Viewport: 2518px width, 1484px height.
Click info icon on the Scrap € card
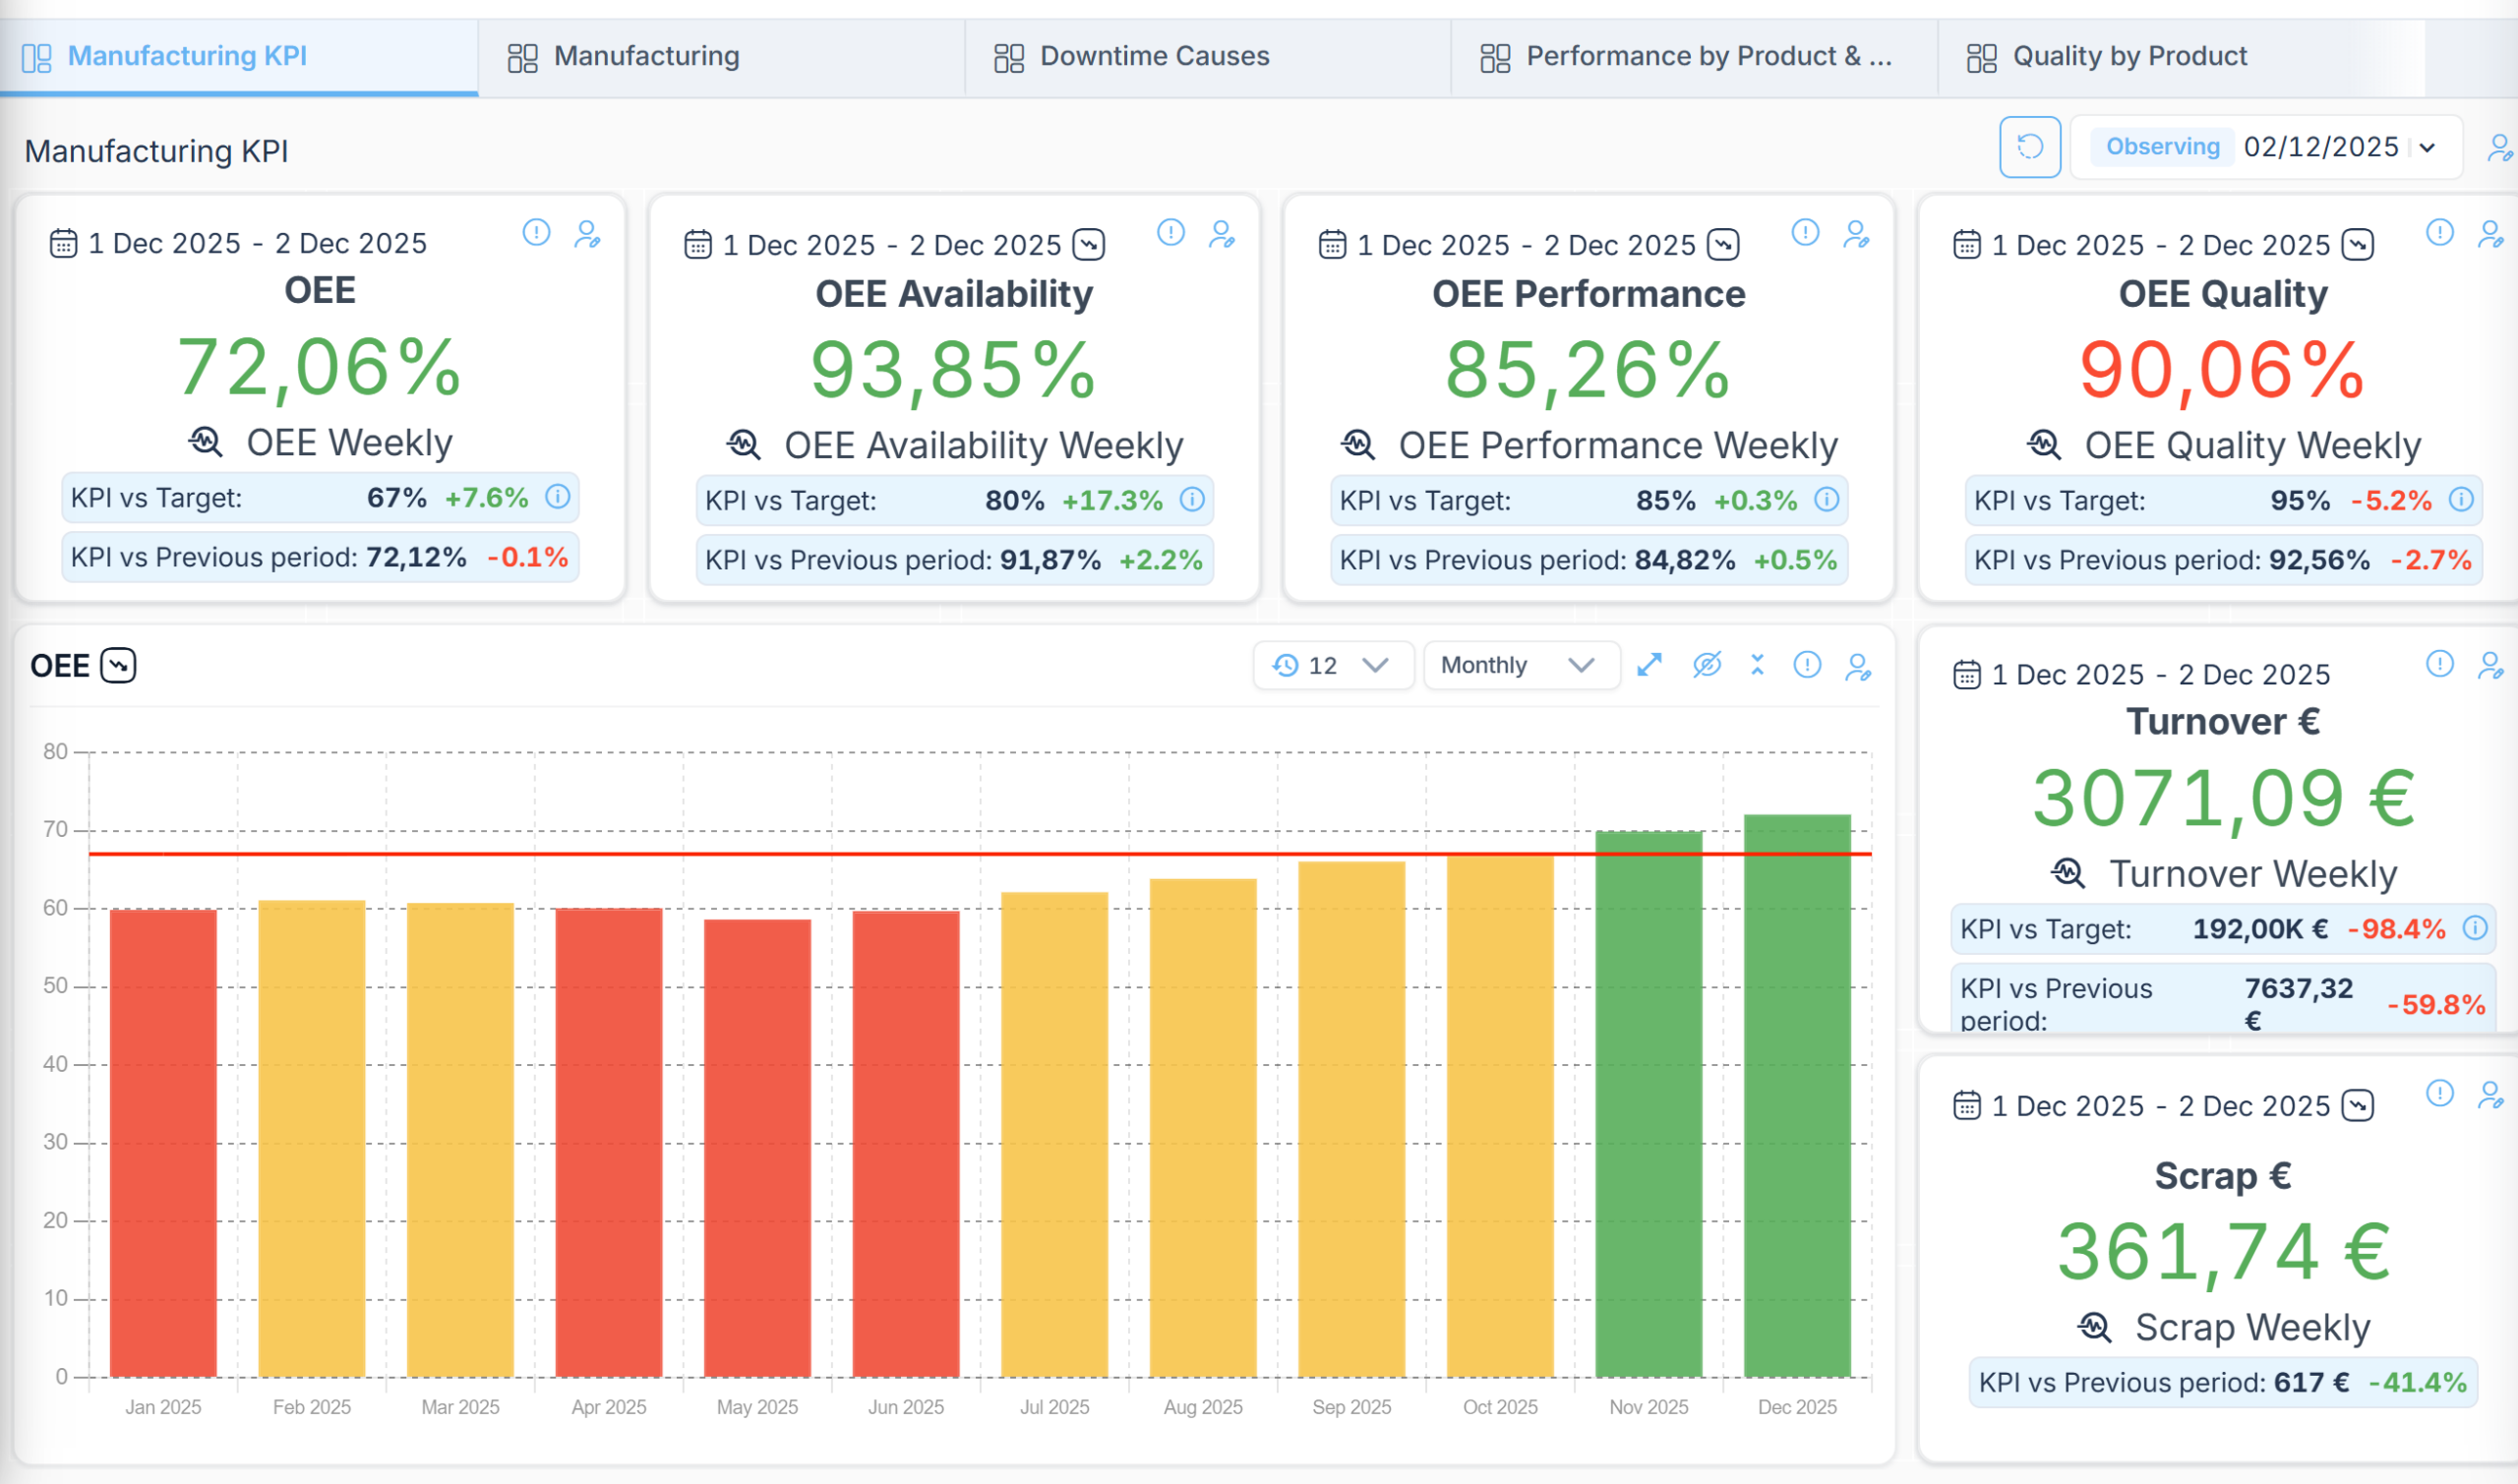[x=2439, y=1093]
